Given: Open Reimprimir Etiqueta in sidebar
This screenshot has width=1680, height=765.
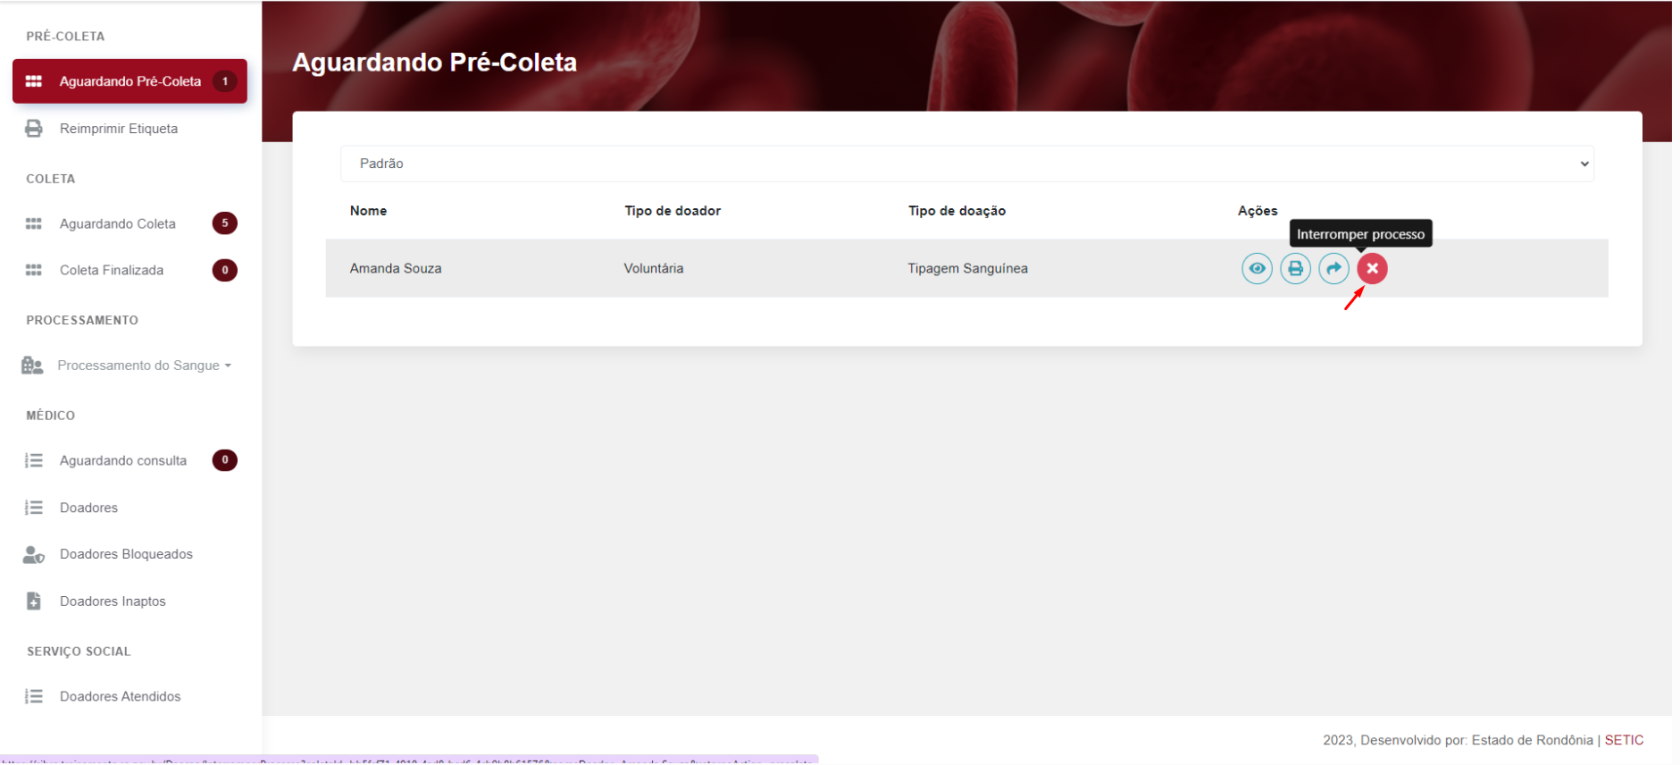Looking at the screenshot, I should (119, 128).
